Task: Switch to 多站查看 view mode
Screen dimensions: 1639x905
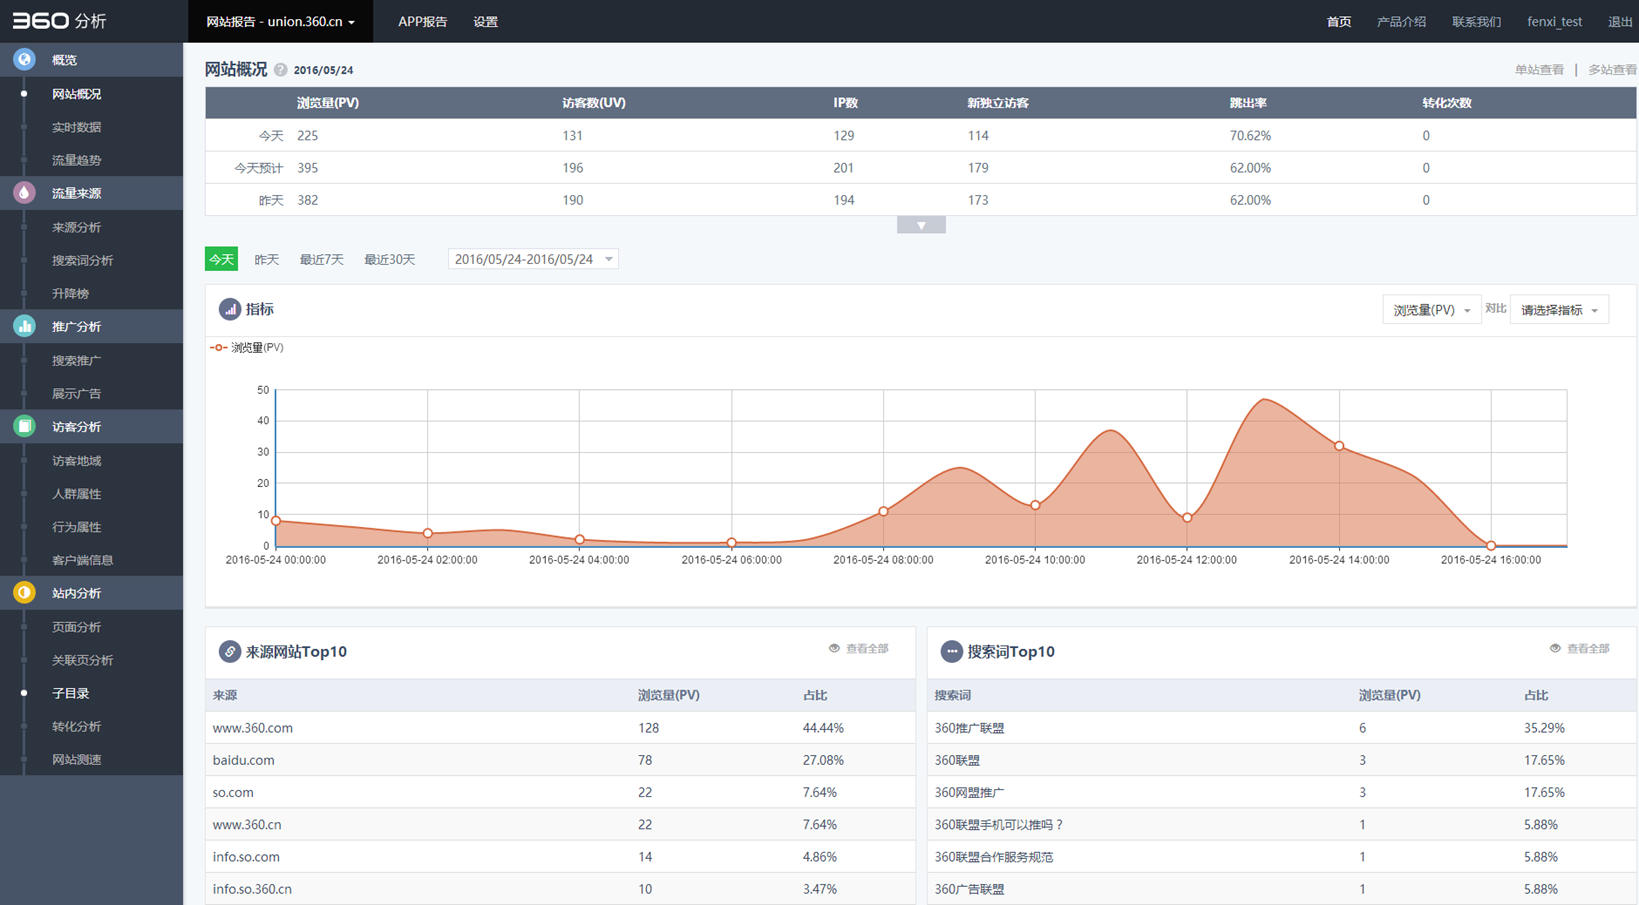Action: tap(1611, 70)
